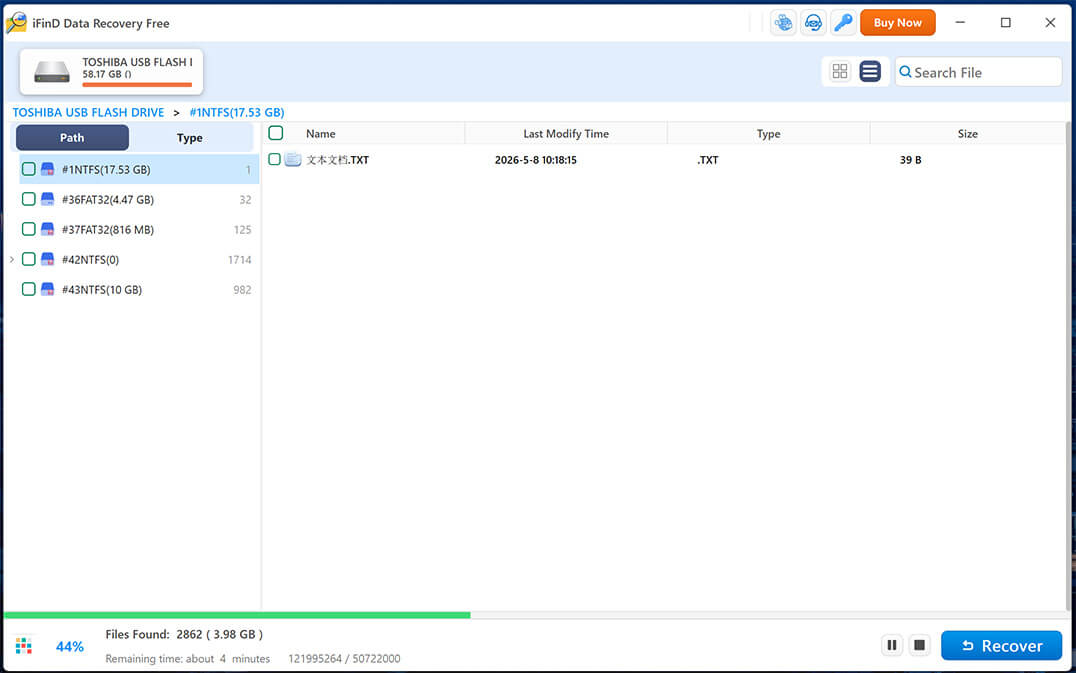The height and width of the screenshot is (673, 1076).
Task: Click the file icon of 文本文档.TXT
Action: click(293, 160)
